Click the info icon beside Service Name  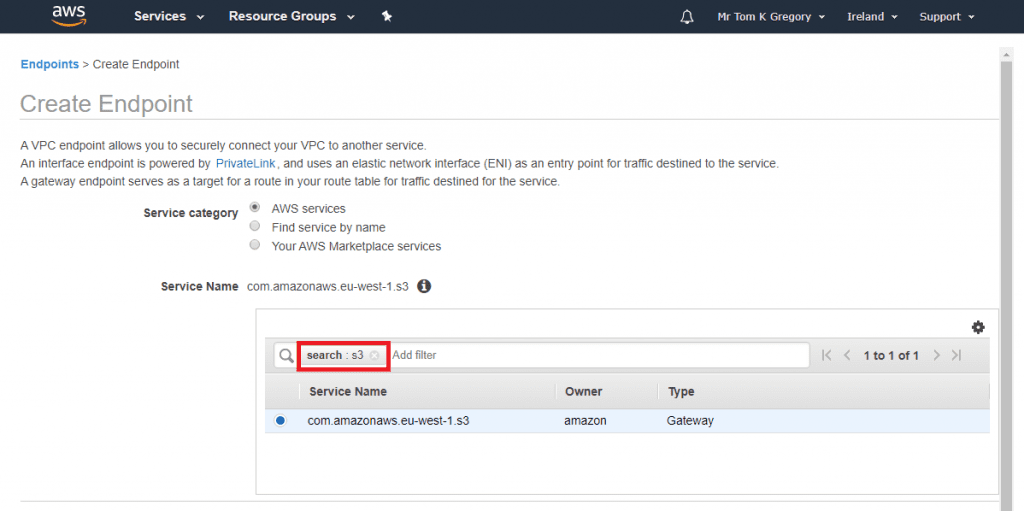pos(424,286)
